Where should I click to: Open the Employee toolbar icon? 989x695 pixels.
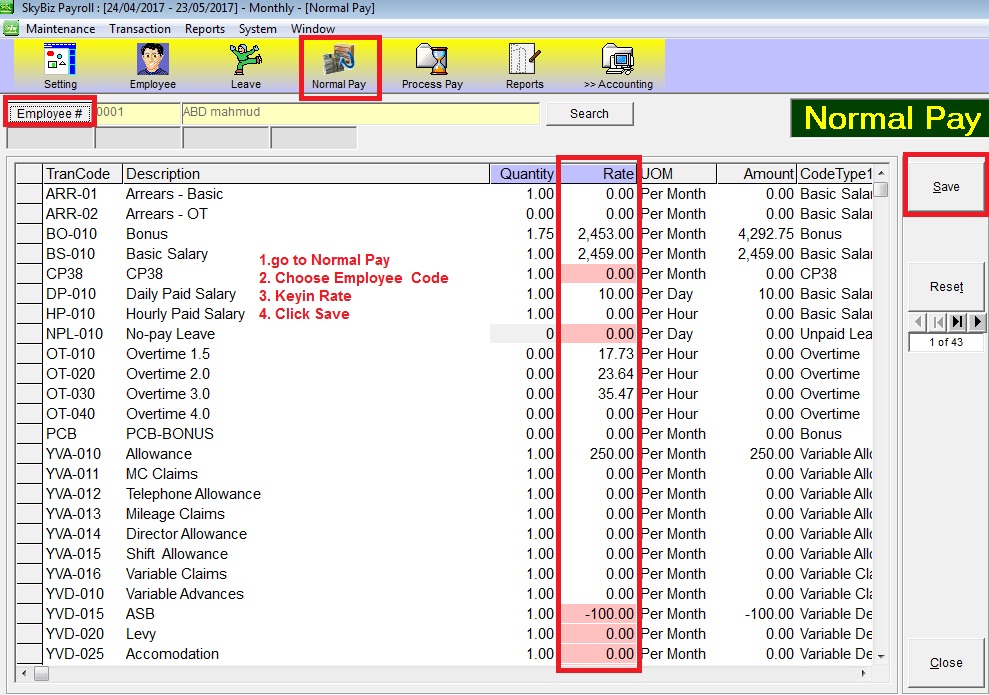152,67
